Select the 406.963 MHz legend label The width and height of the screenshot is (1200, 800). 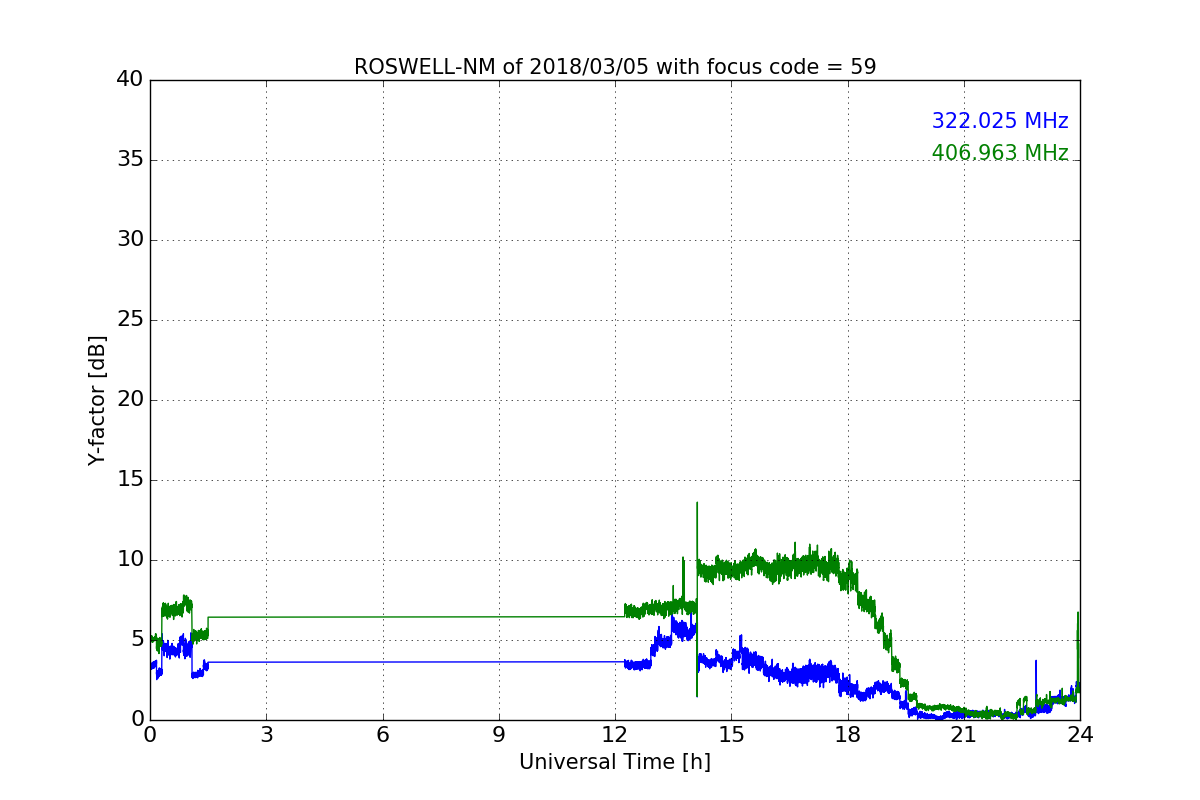pyautogui.click(x=1000, y=153)
